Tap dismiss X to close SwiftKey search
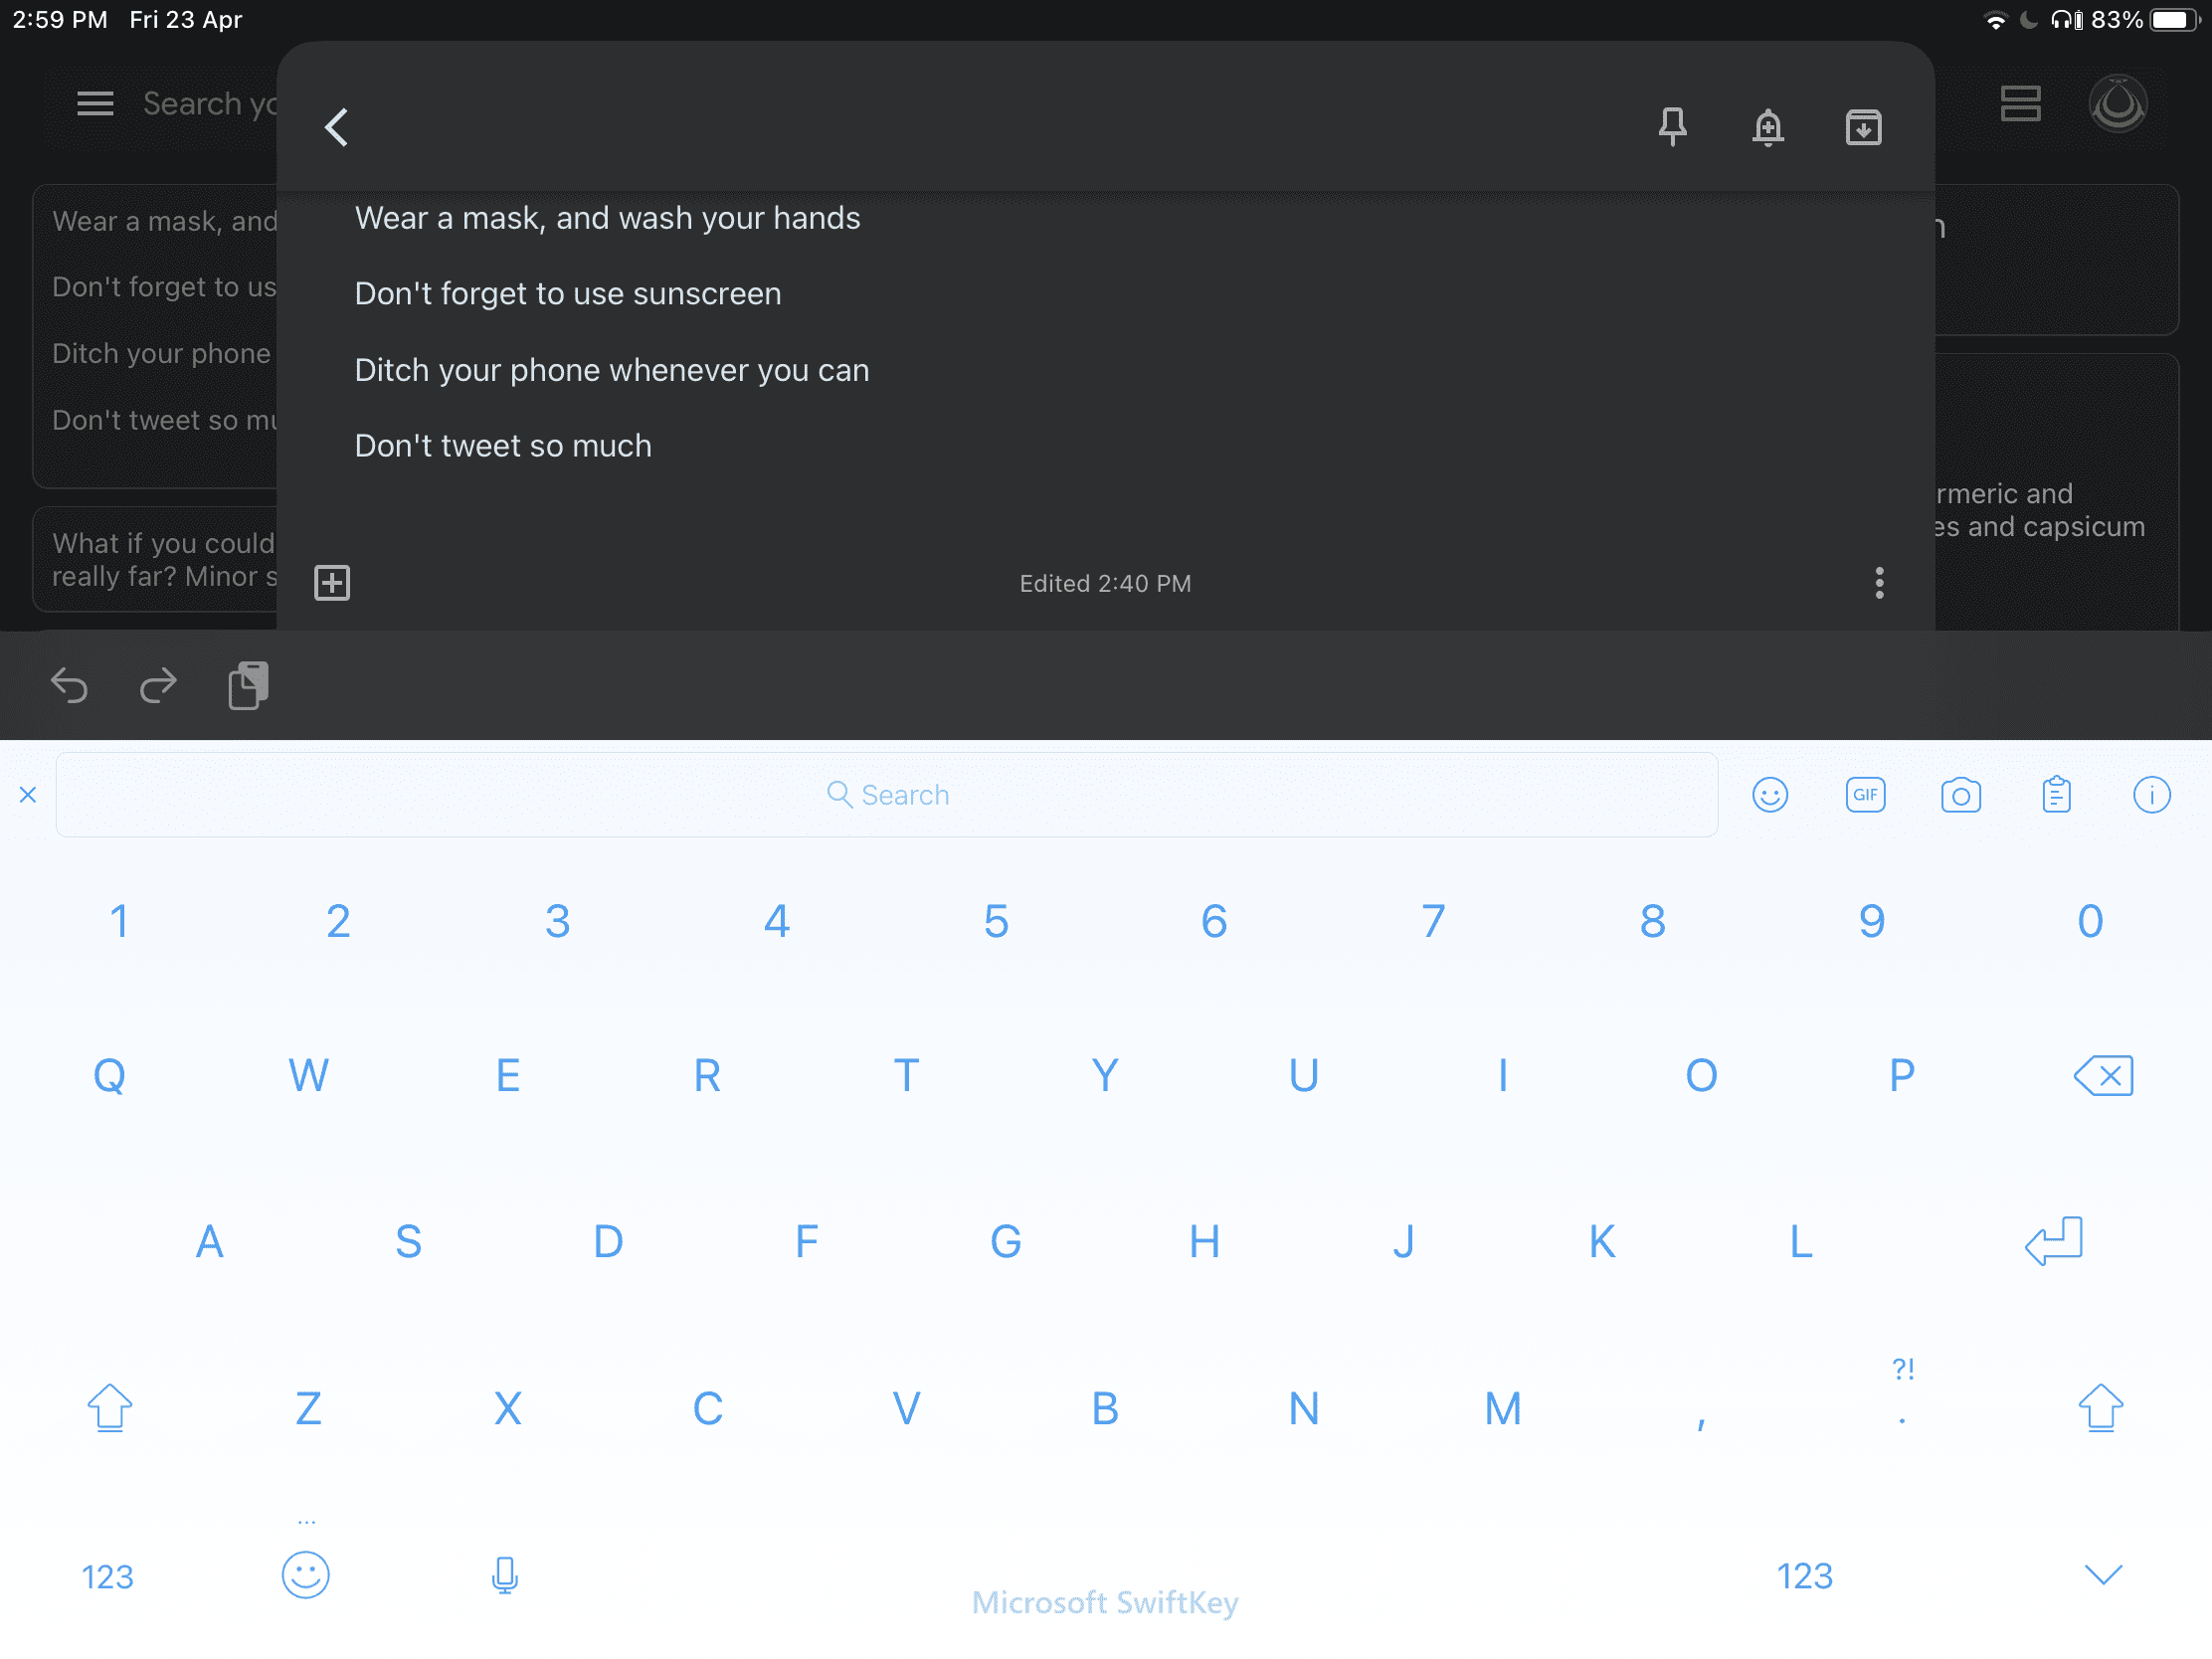The height and width of the screenshot is (1659, 2212). click(x=26, y=793)
